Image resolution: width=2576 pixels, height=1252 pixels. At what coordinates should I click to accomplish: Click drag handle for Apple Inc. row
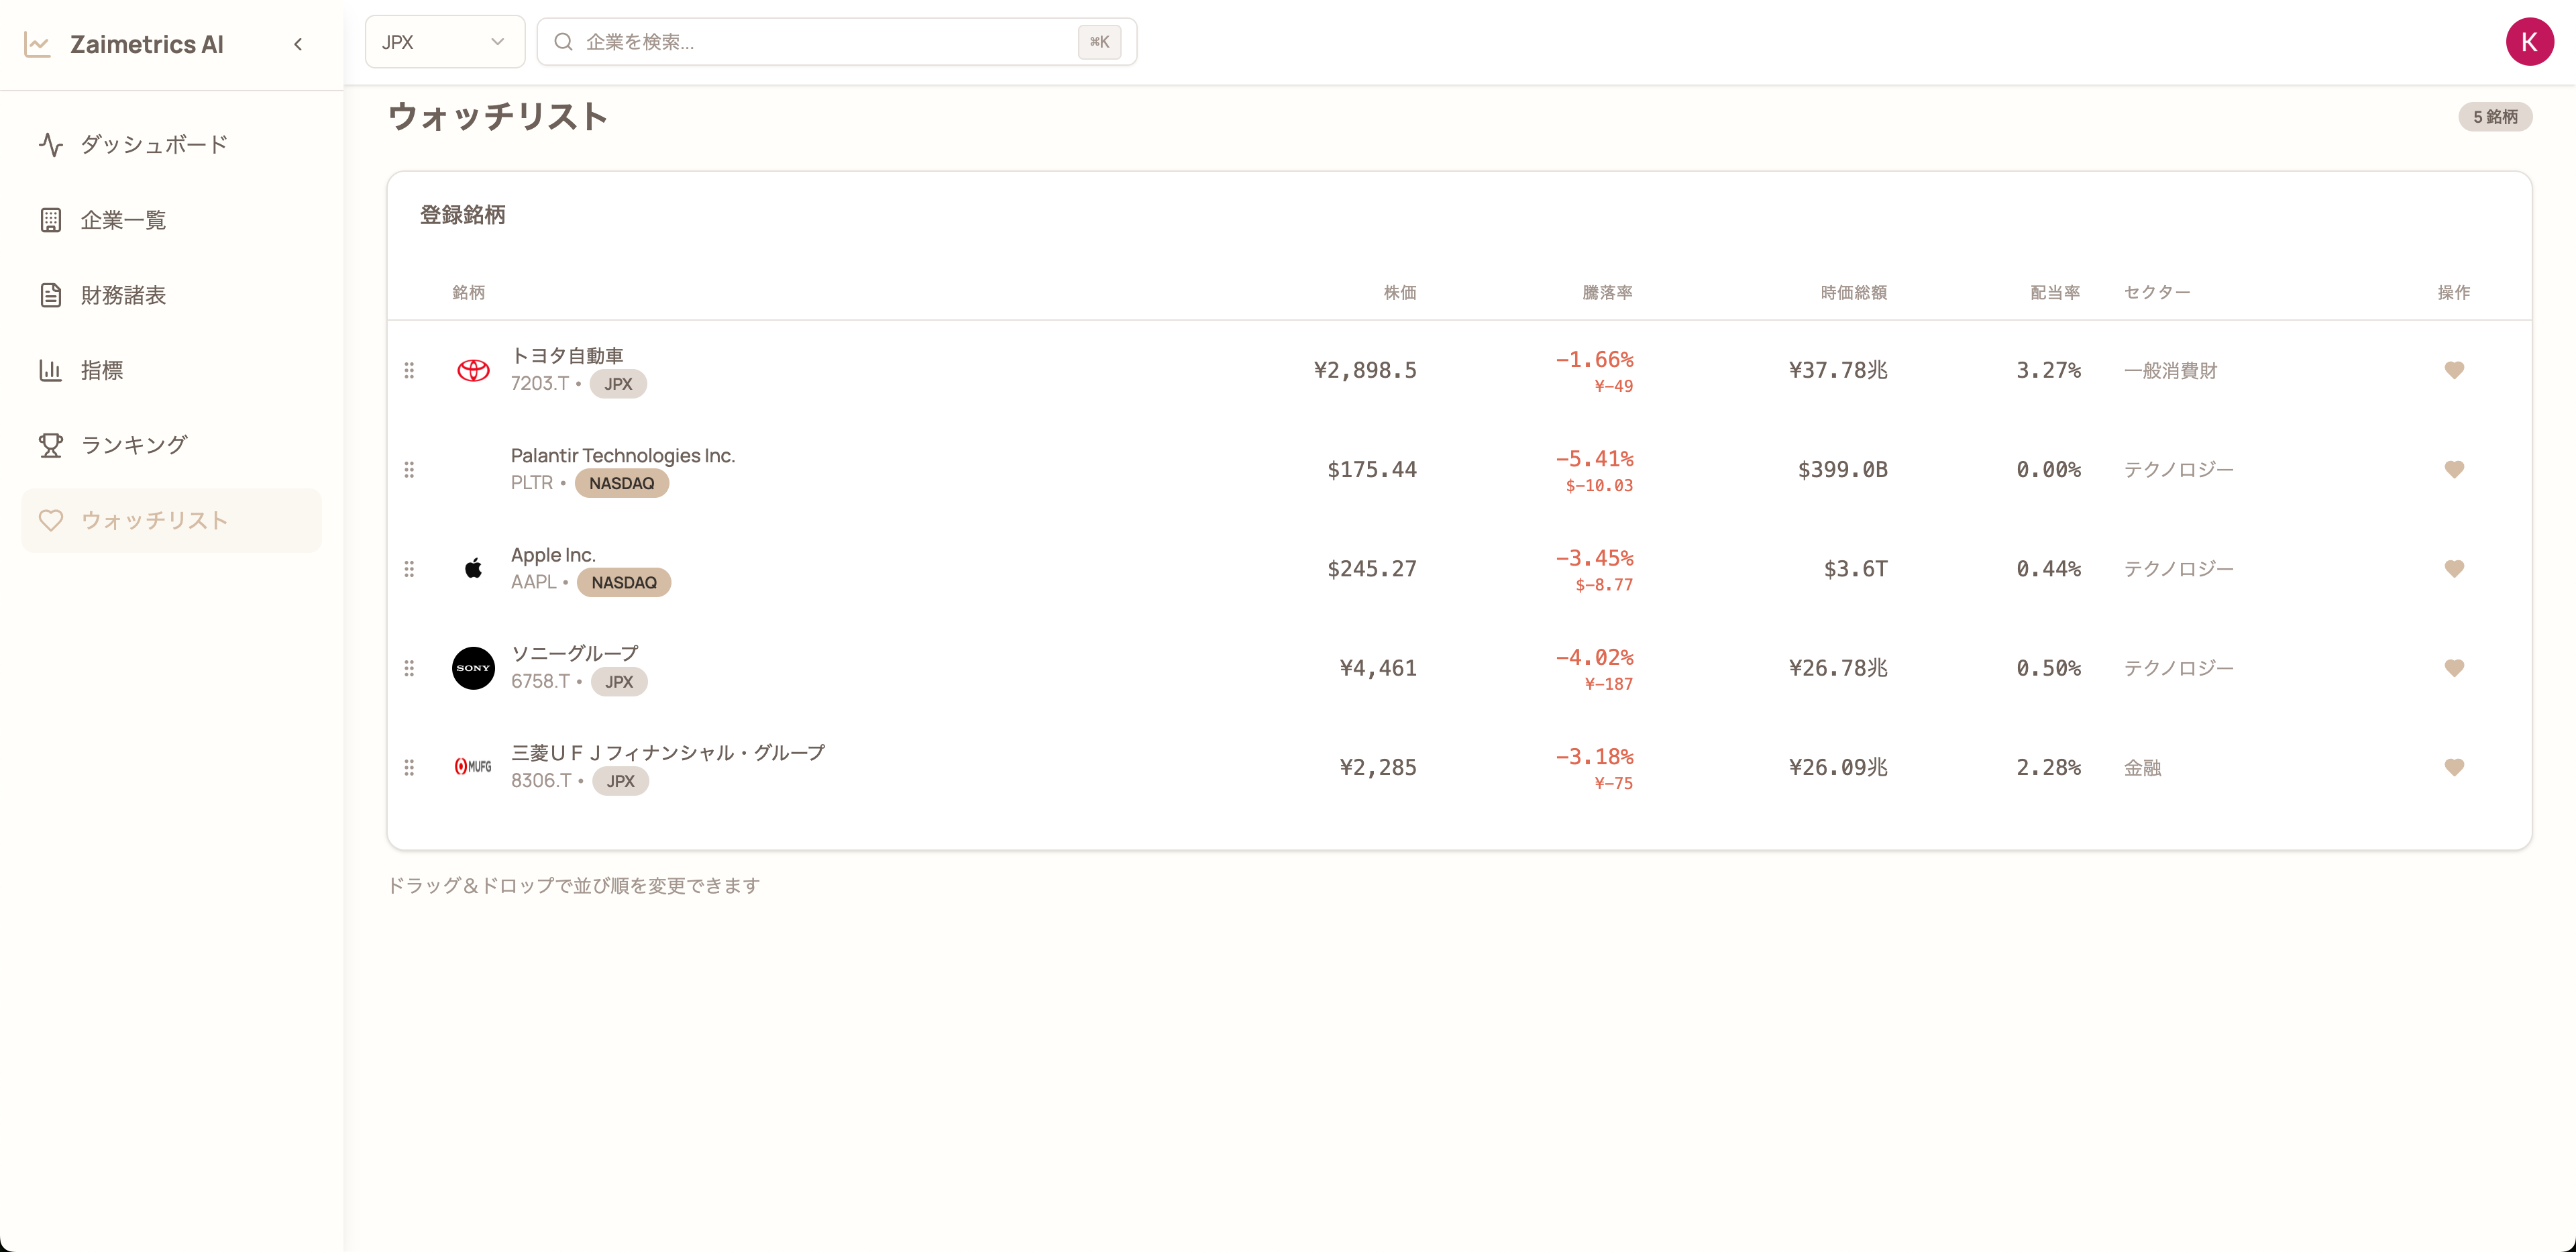(409, 569)
